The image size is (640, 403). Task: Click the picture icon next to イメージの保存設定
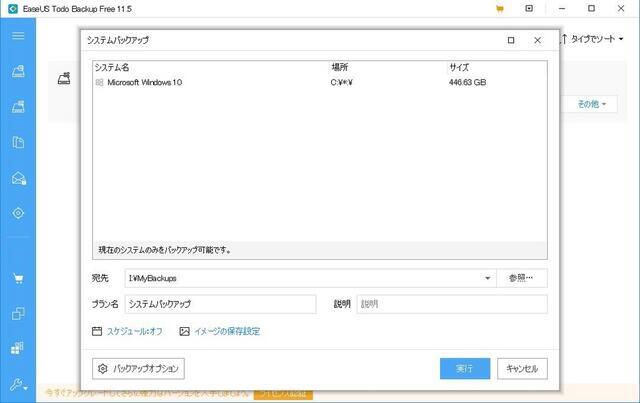(x=184, y=331)
